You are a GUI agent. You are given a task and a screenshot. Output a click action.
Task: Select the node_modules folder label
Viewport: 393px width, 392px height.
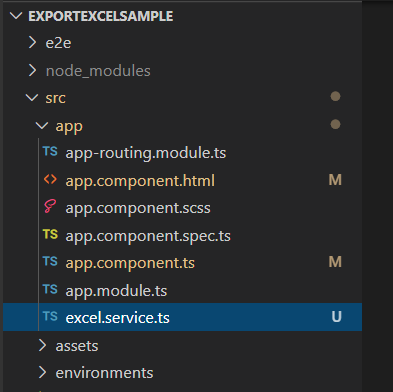point(98,71)
